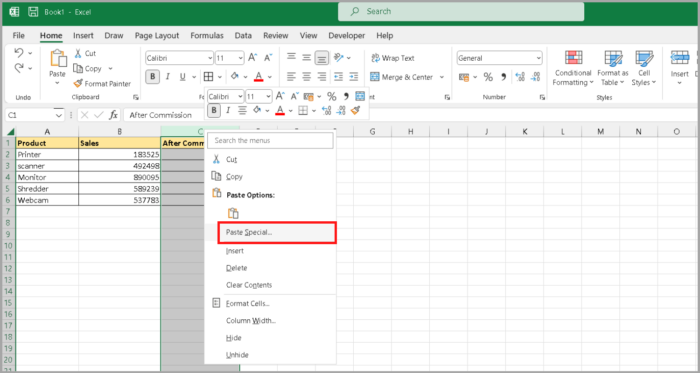The width and height of the screenshot is (700, 373).
Task: Expand the Merge & Center dropdown arrow
Action: [x=442, y=77]
